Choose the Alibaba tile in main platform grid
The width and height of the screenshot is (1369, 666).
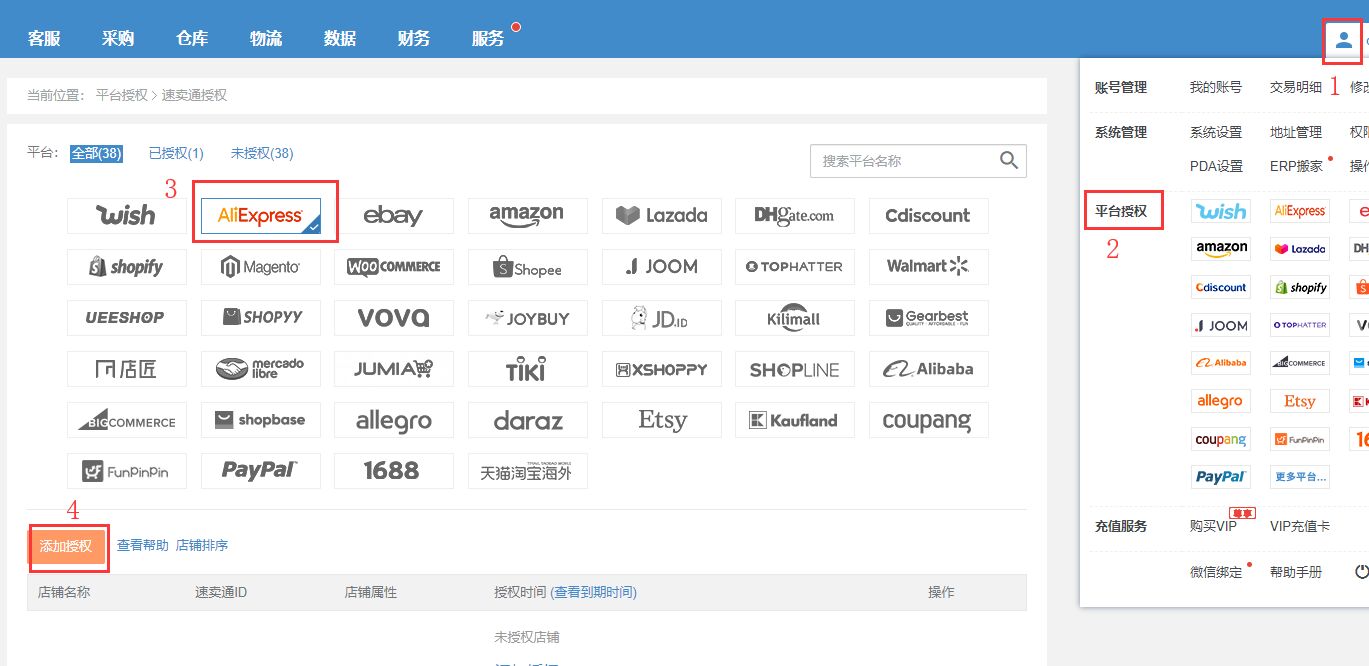tap(929, 369)
